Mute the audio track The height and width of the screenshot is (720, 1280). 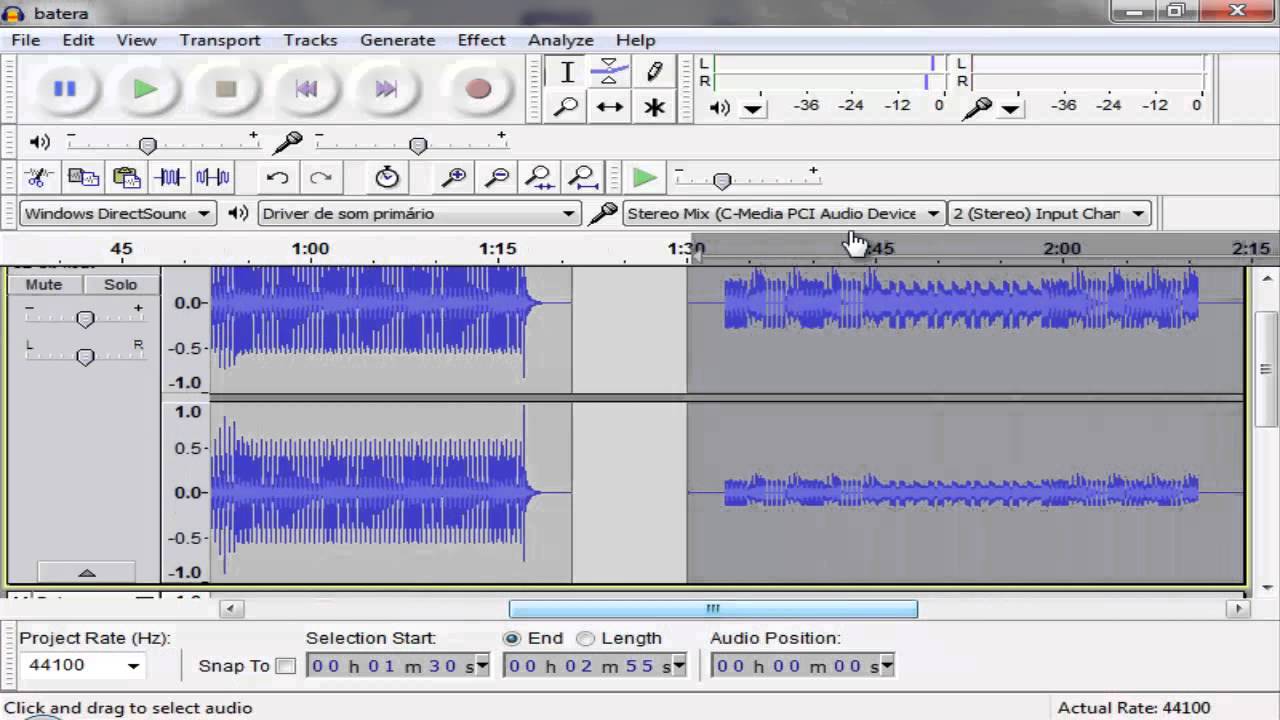[43, 284]
